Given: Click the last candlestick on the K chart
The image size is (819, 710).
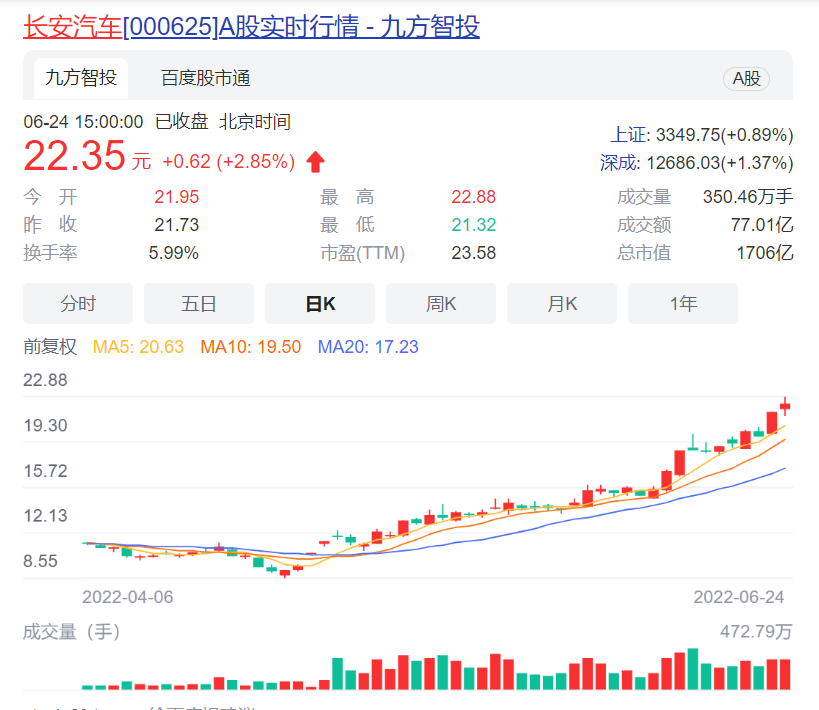Looking at the screenshot, I should 785,406.
